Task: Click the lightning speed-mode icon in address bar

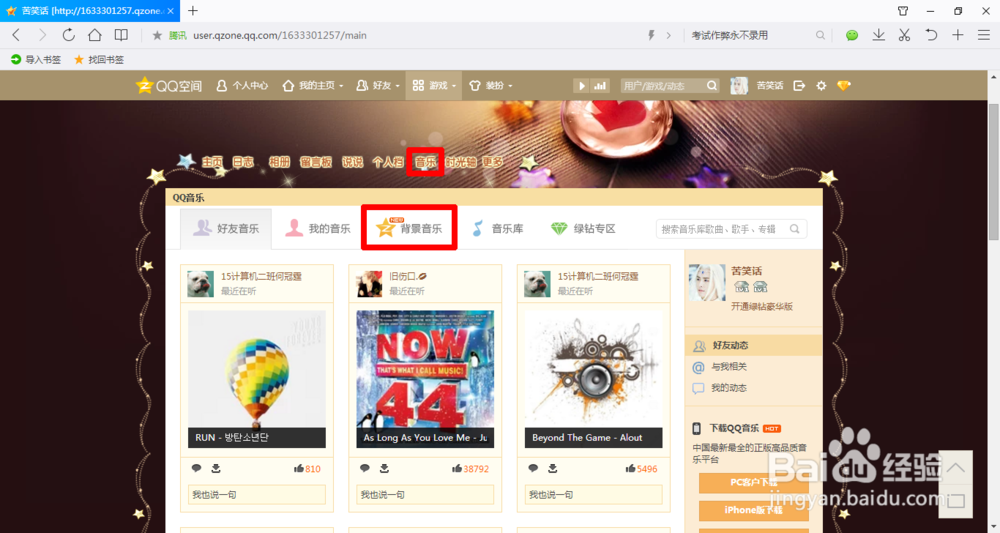Action: pyautogui.click(x=651, y=36)
